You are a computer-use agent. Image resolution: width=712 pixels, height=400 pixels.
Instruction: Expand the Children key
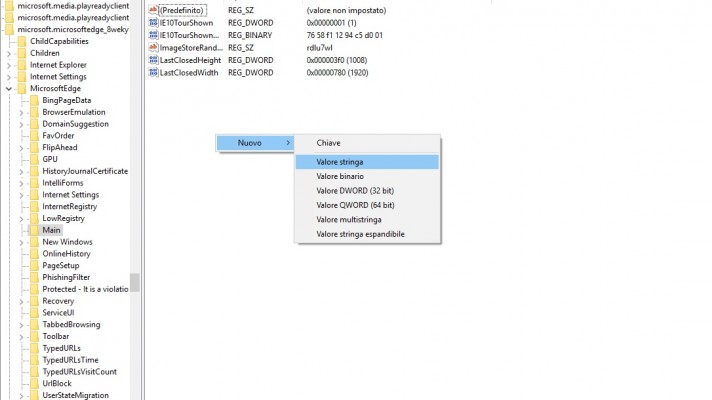(x=9, y=53)
